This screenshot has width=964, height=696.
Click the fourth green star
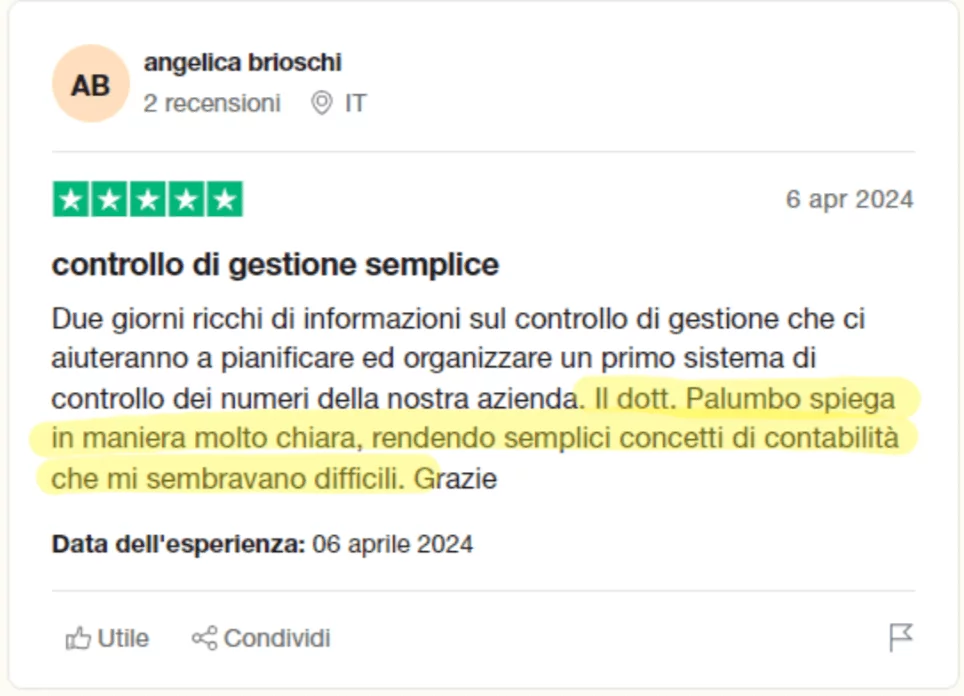coord(186,200)
